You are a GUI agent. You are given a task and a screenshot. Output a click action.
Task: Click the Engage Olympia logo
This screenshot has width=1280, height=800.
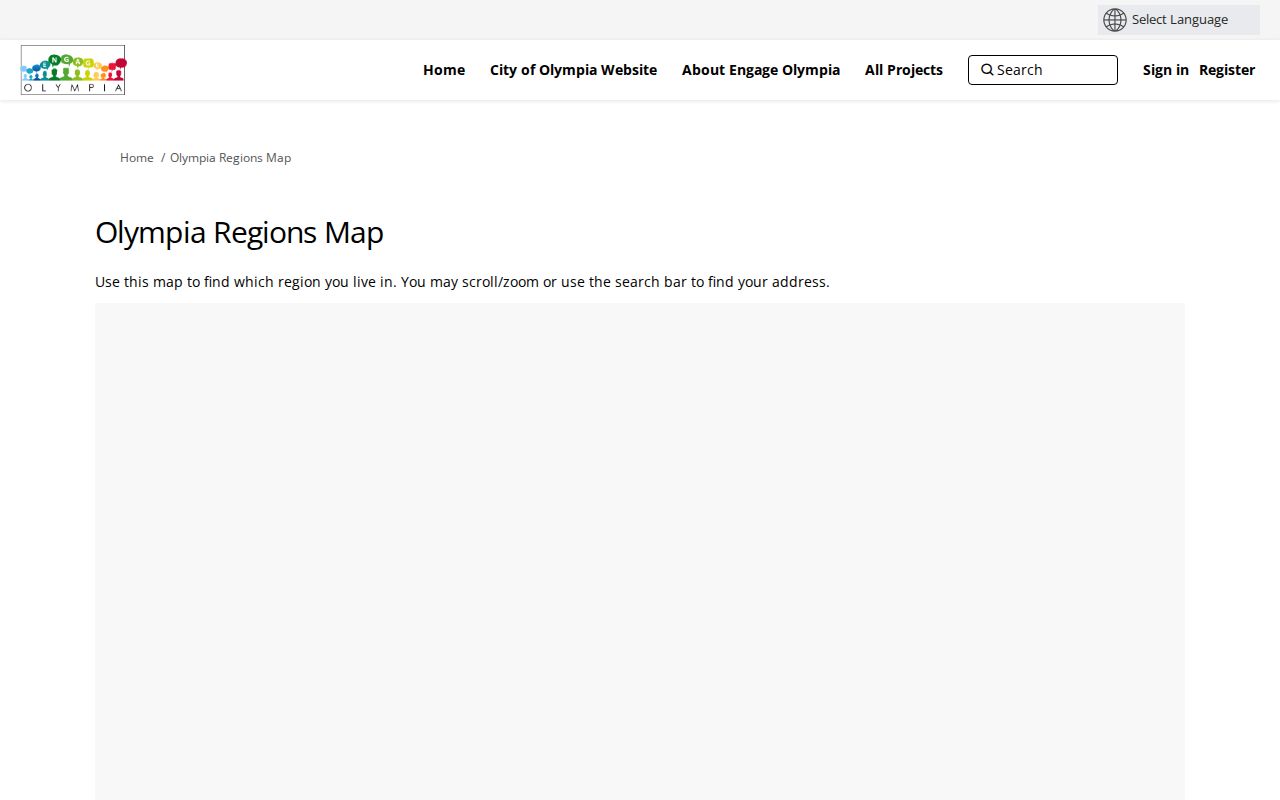(73, 70)
